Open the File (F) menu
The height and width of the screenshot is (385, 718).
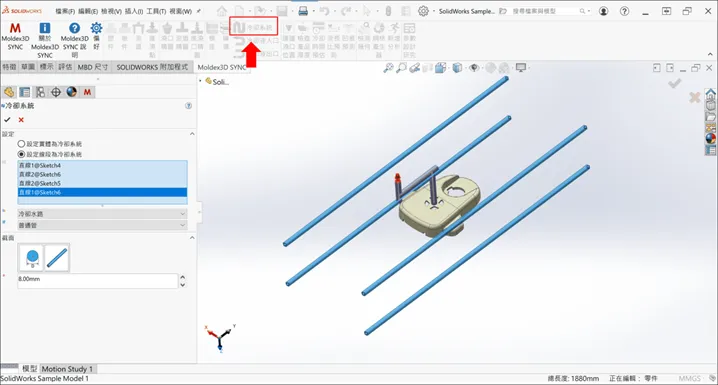coord(65,11)
